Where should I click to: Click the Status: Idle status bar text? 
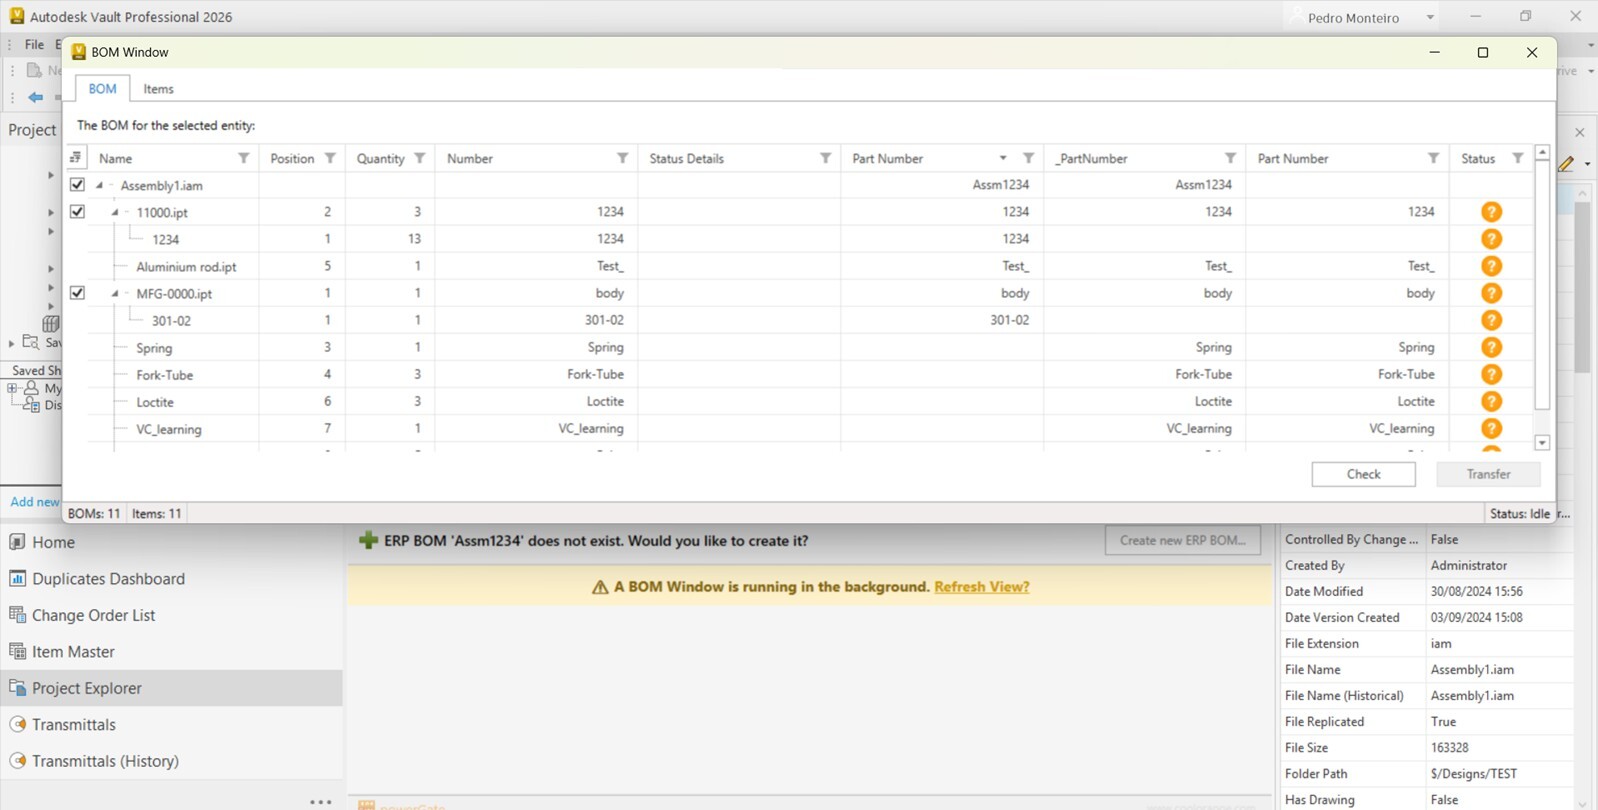click(x=1520, y=513)
